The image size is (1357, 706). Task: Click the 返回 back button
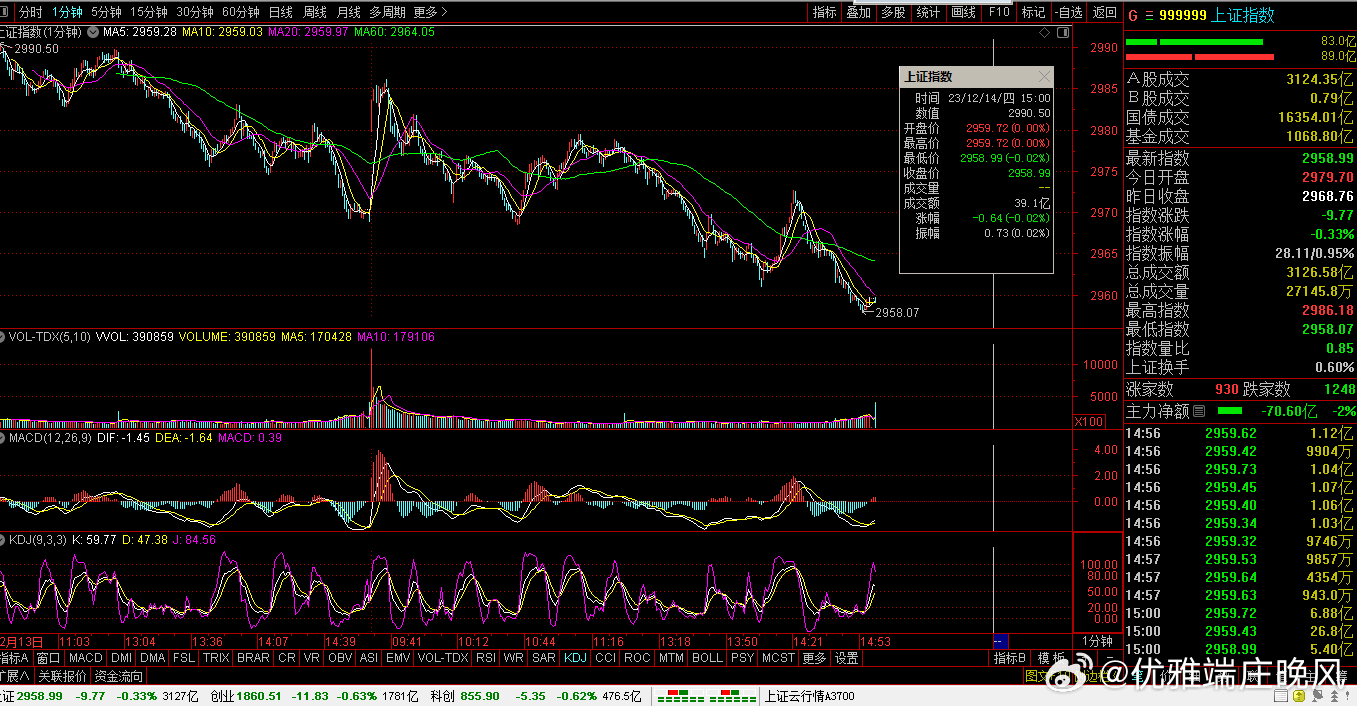pyautogui.click(x=1104, y=12)
